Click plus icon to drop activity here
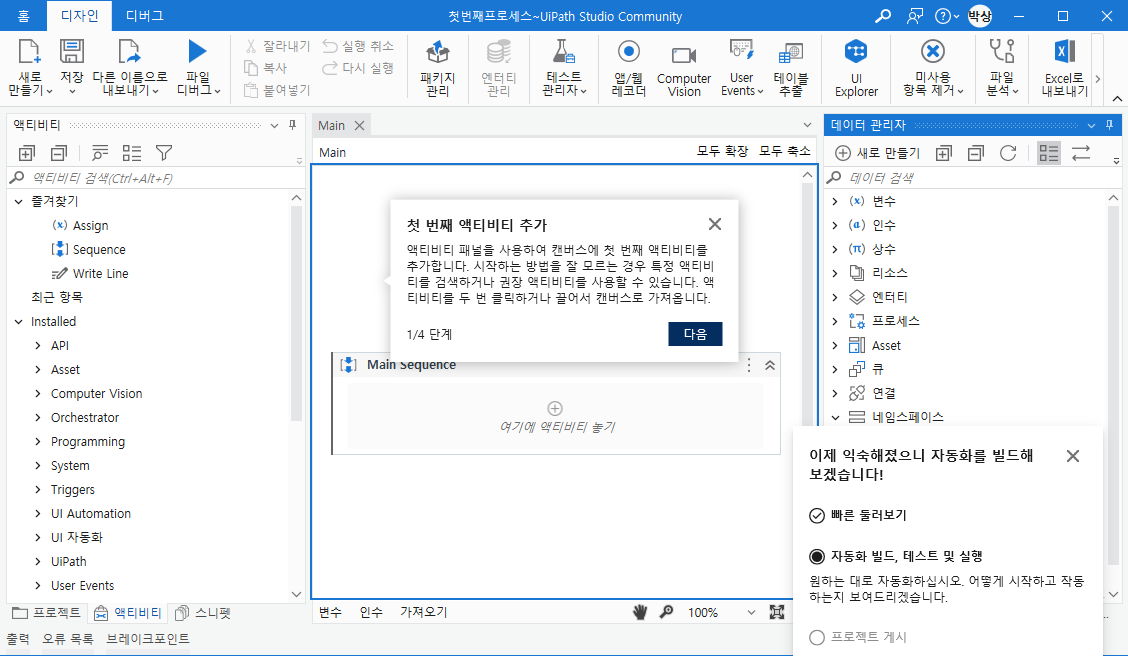The width and height of the screenshot is (1128, 656). [555, 409]
